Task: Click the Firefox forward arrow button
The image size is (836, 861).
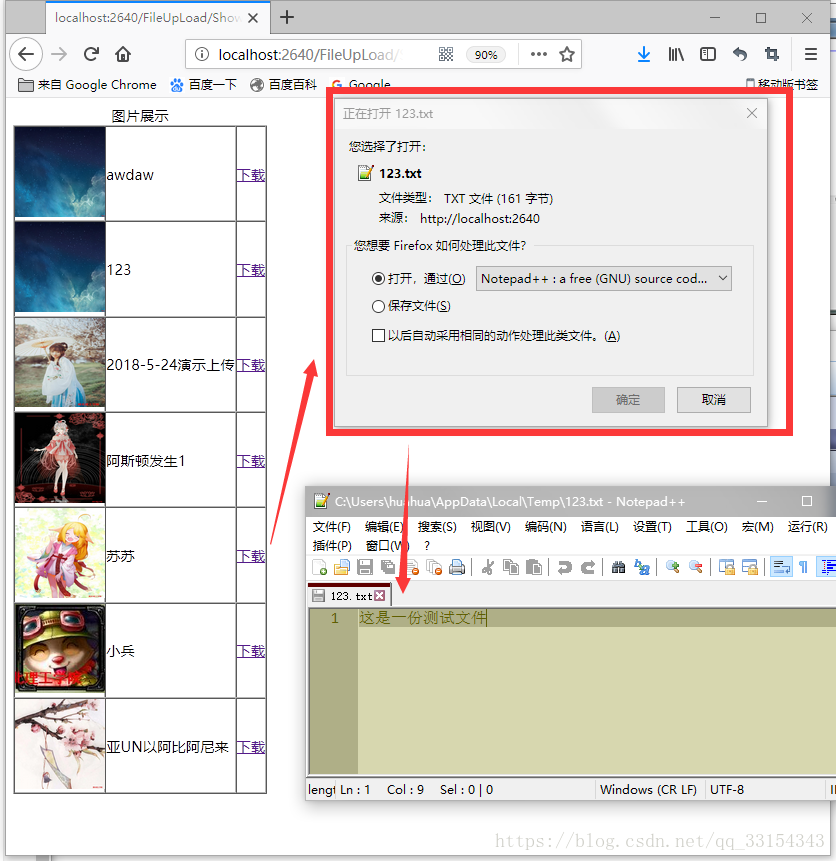Action: [x=59, y=54]
